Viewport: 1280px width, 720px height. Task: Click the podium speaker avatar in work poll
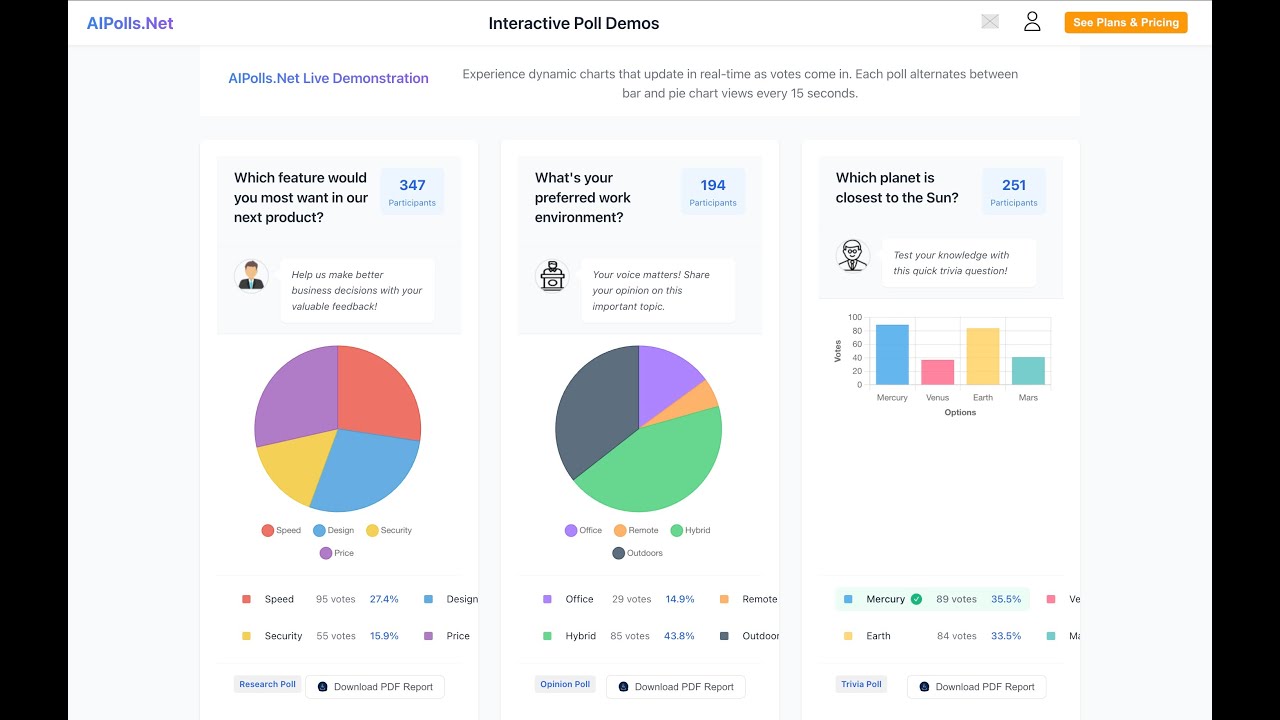click(x=552, y=275)
